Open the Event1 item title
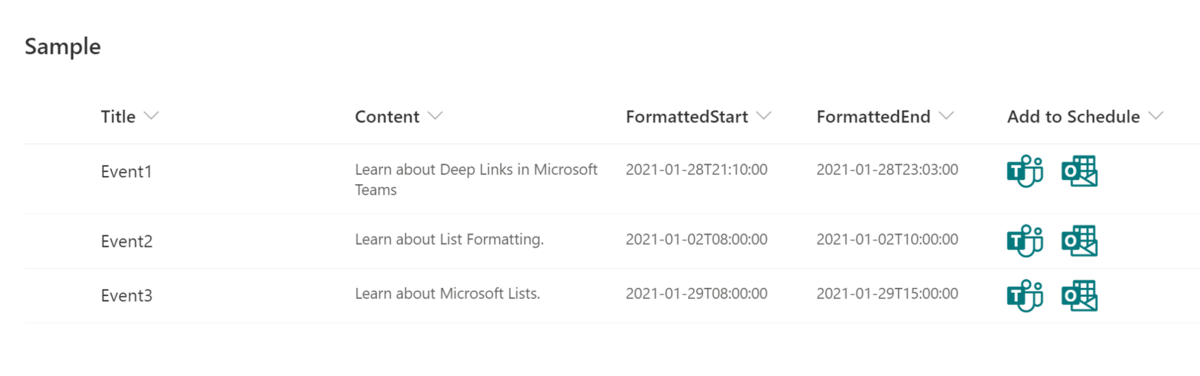The width and height of the screenshot is (1200, 376). 127,172
